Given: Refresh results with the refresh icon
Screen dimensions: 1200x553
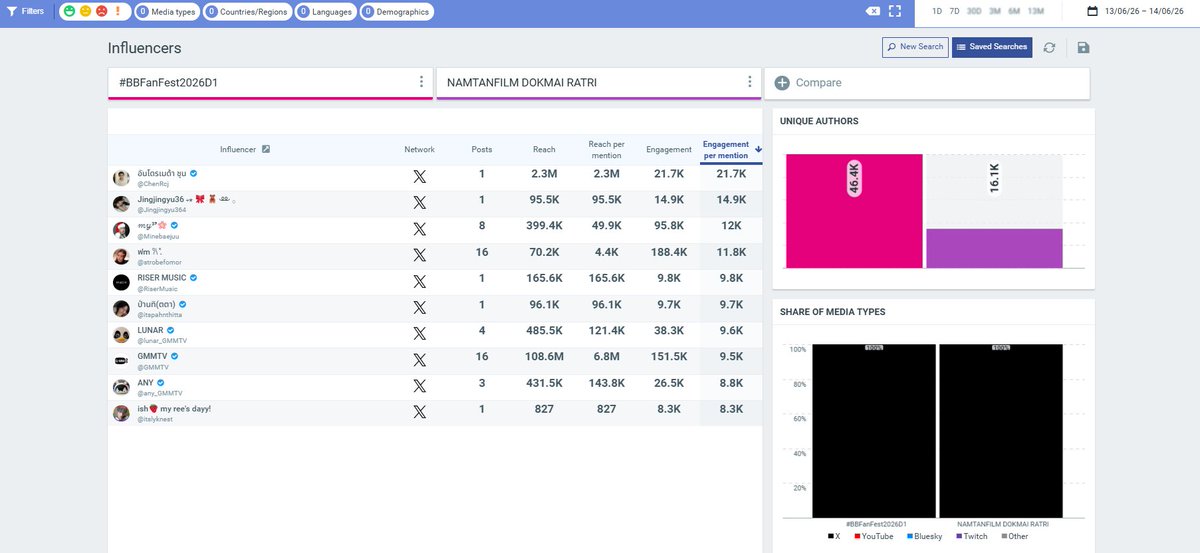Looking at the screenshot, I should [1049, 47].
